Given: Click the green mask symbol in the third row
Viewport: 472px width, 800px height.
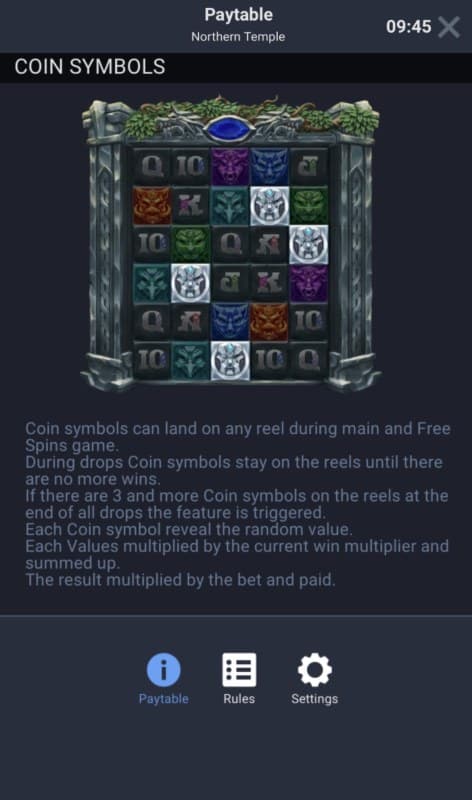Looking at the screenshot, I should tap(190, 245).
